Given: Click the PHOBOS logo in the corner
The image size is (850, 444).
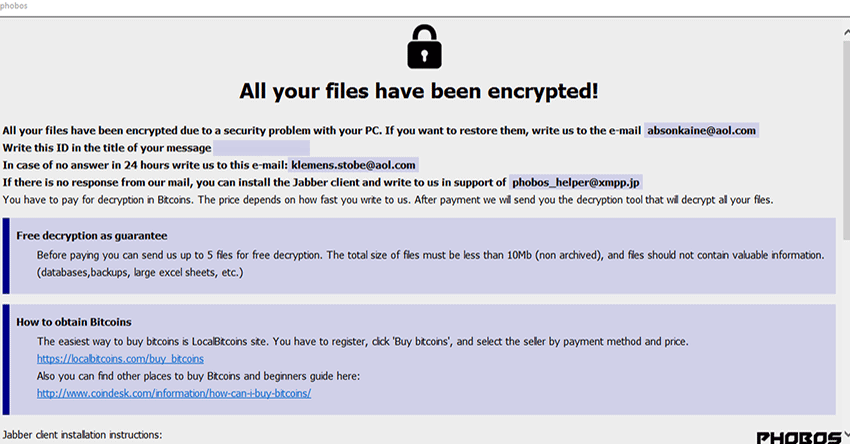Looking at the screenshot, I should pyautogui.click(x=799, y=437).
